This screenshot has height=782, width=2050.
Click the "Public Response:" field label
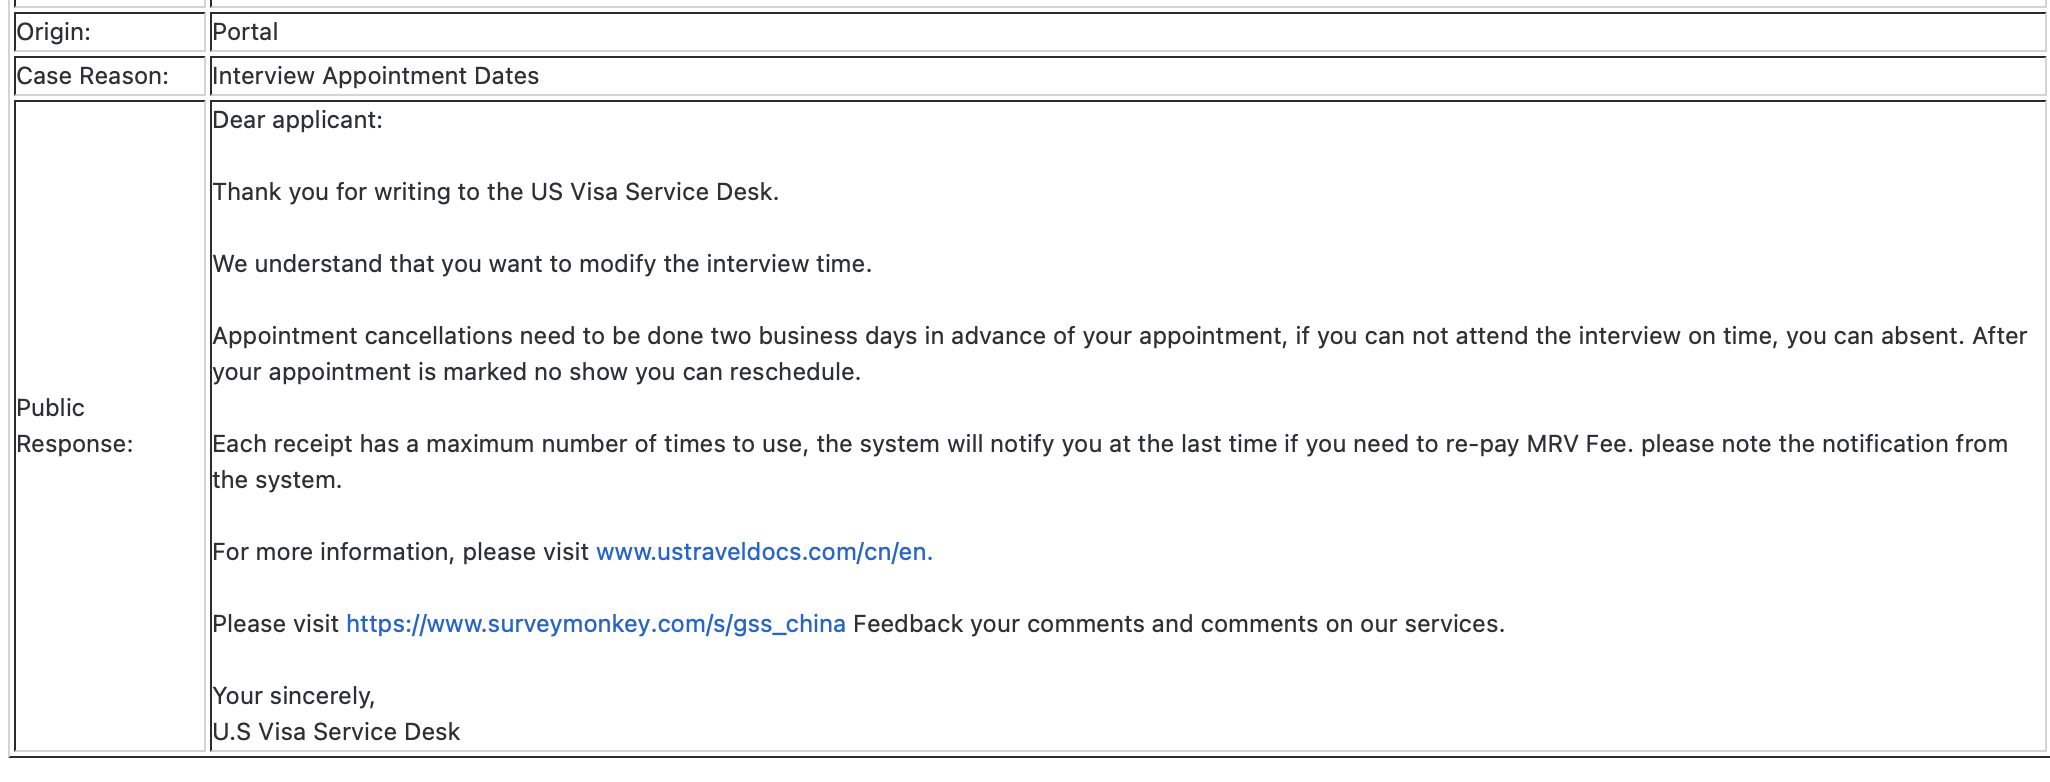(x=74, y=426)
